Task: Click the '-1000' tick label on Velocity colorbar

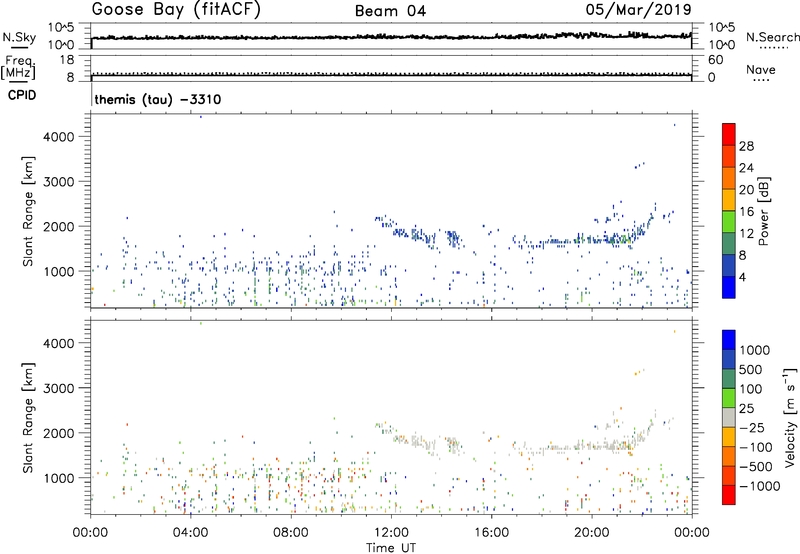Action: coord(759,486)
